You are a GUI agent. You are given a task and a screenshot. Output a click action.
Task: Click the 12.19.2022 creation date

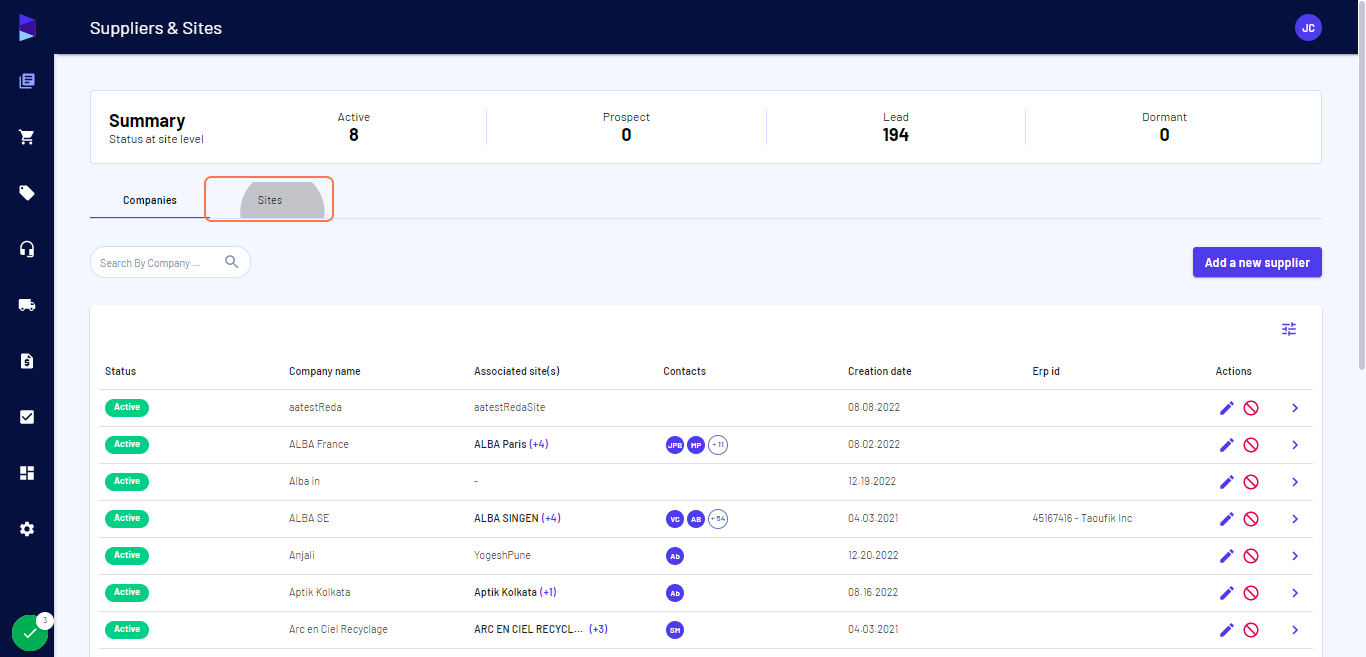click(872, 481)
